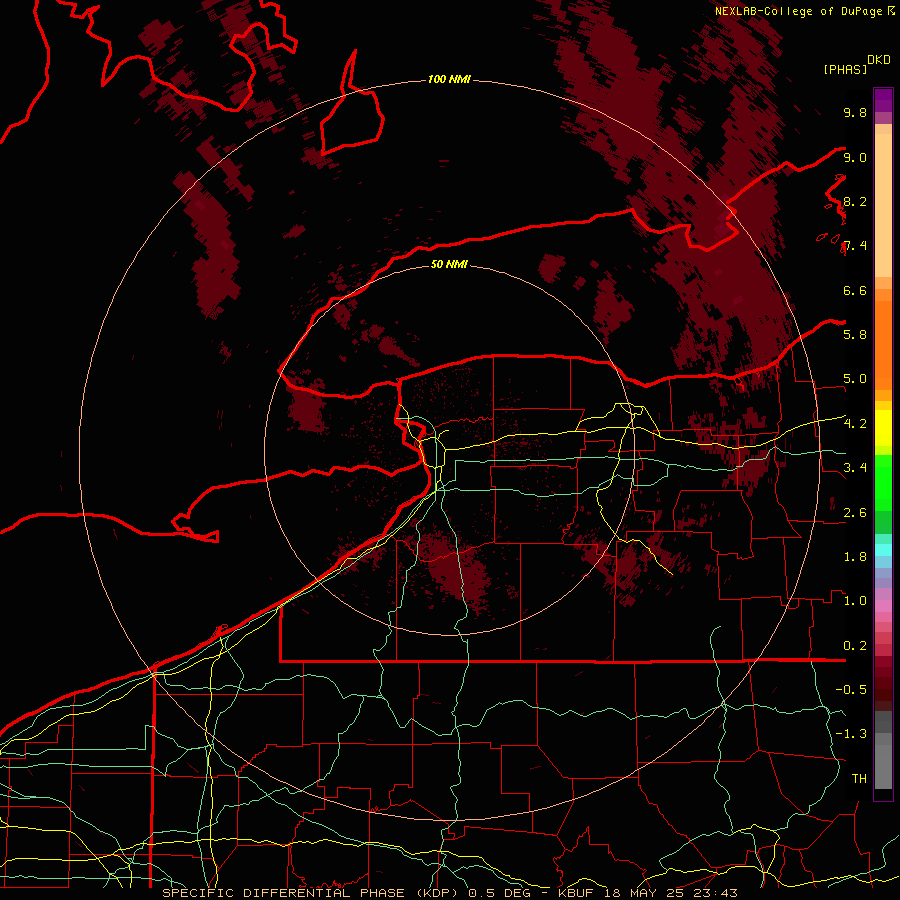Click the 1.0 scale value

(855, 601)
